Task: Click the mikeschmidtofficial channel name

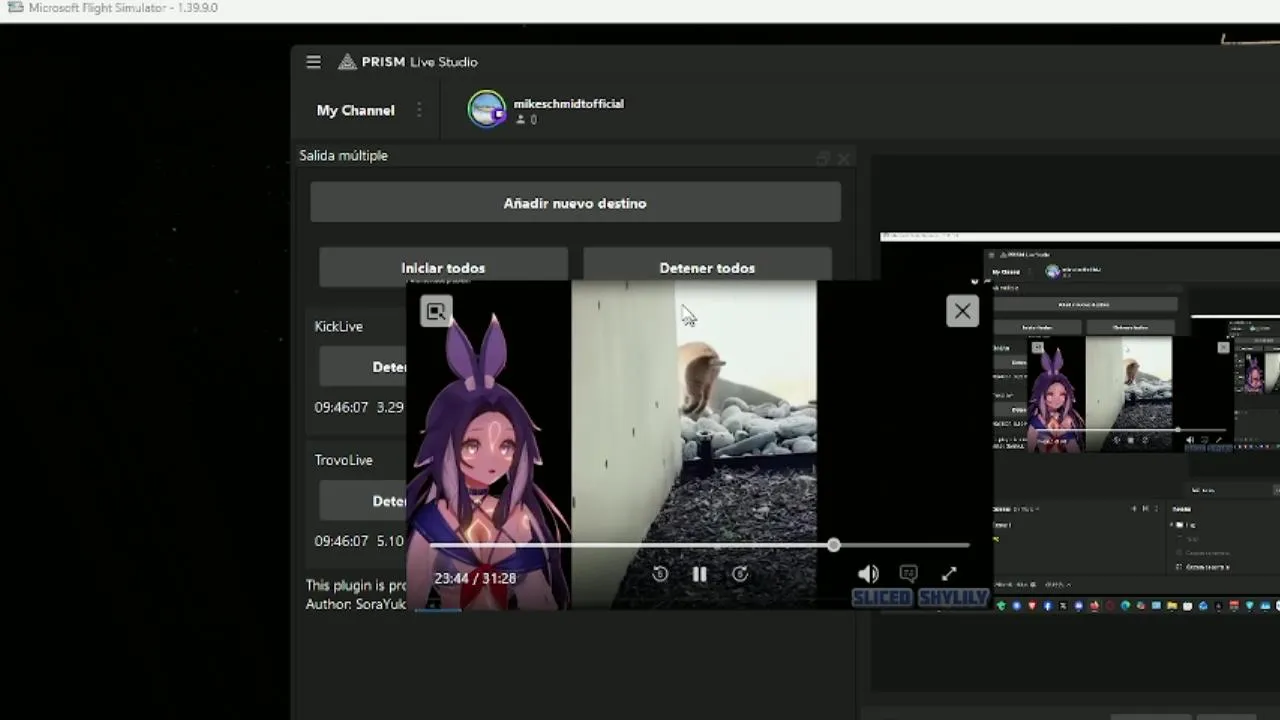Action: (569, 103)
